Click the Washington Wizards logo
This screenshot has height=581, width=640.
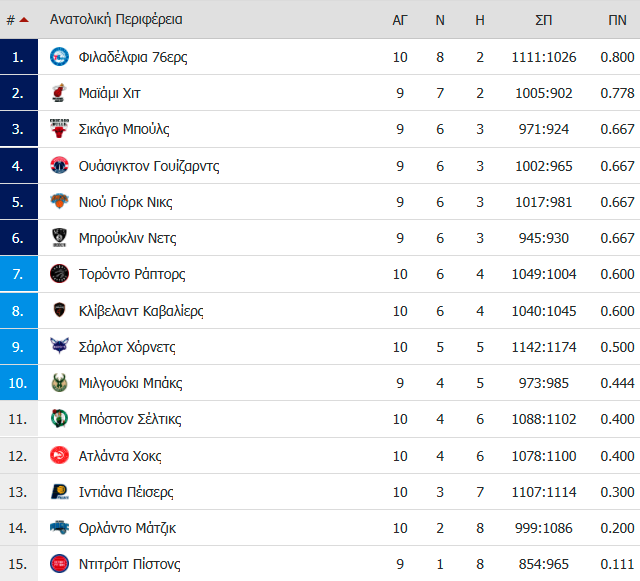[x=59, y=165]
